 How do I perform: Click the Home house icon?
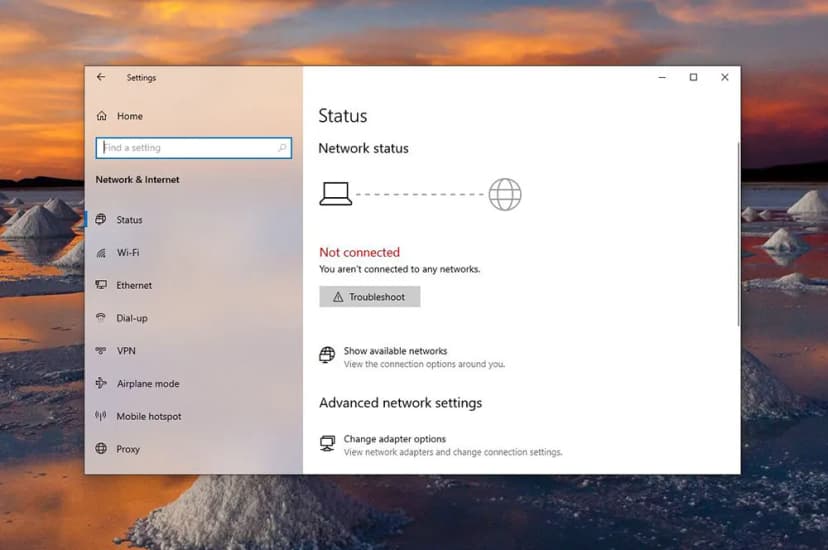point(101,116)
